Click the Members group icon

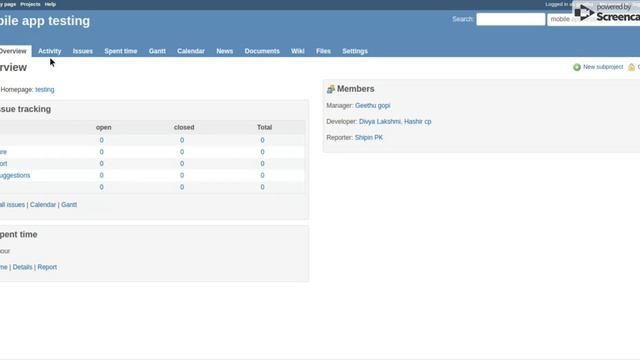pos(331,89)
